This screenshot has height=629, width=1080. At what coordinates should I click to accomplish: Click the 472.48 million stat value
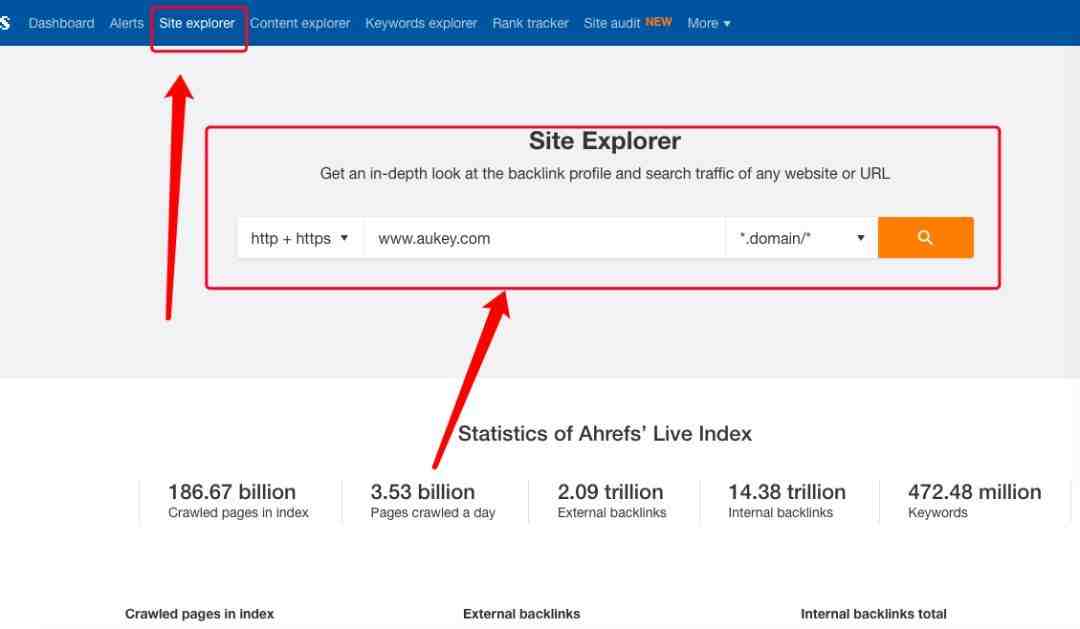click(975, 492)
